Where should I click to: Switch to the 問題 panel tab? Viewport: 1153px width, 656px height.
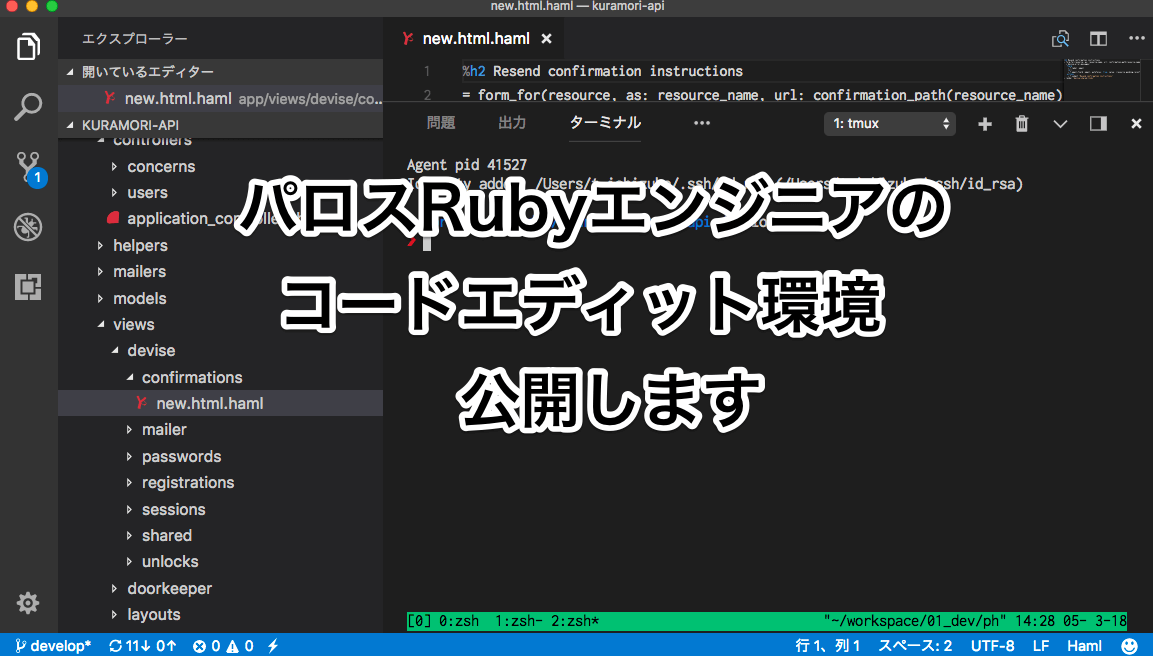[440, 123]
